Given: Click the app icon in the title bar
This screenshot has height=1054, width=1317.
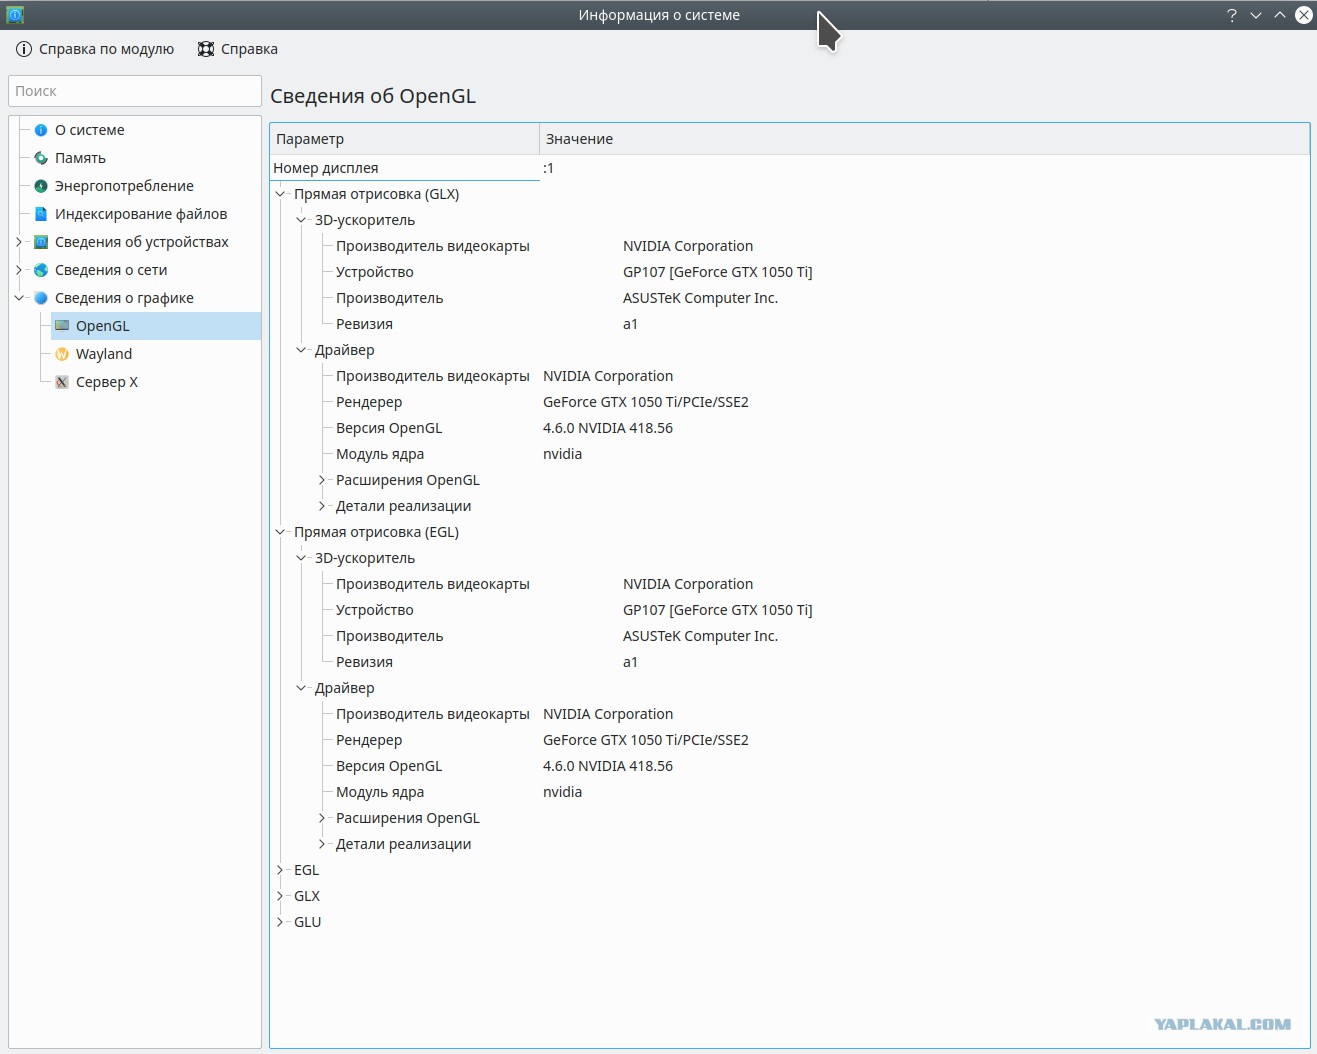Looking at the screenshot, I should point(15,15).
